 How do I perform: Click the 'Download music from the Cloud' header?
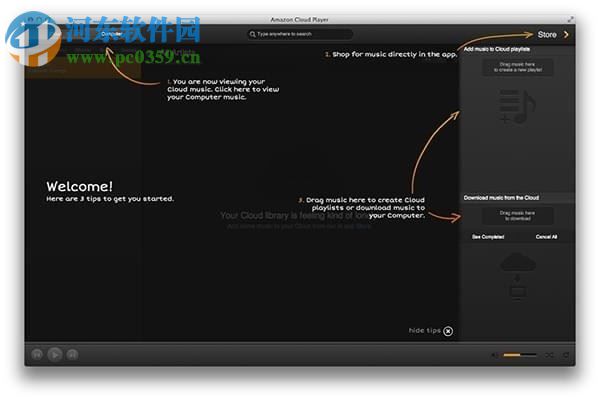(501, 198)
